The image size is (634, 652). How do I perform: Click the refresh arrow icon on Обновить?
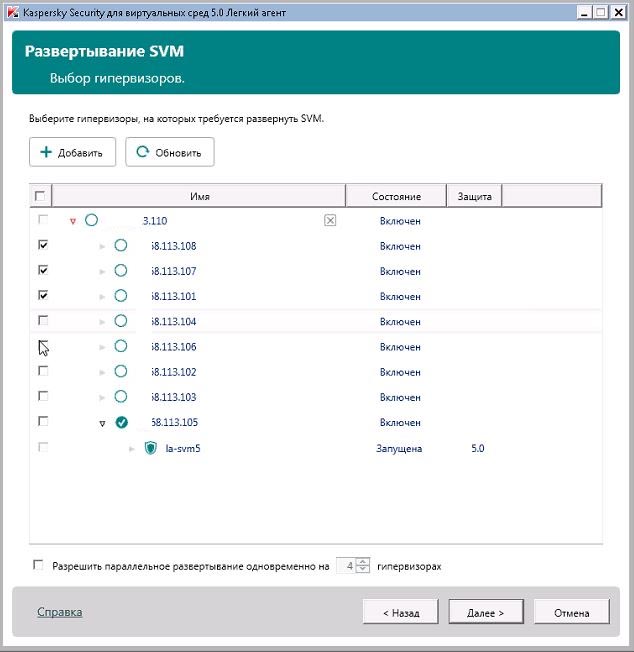[143, 152]
